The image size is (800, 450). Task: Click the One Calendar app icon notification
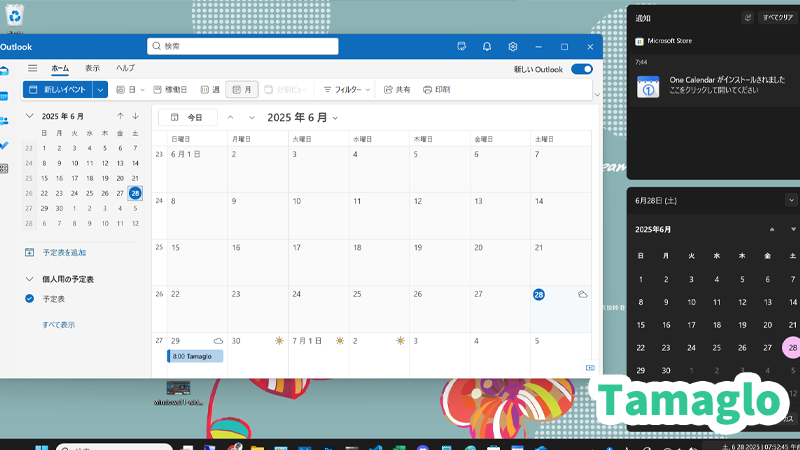(648, 87)
